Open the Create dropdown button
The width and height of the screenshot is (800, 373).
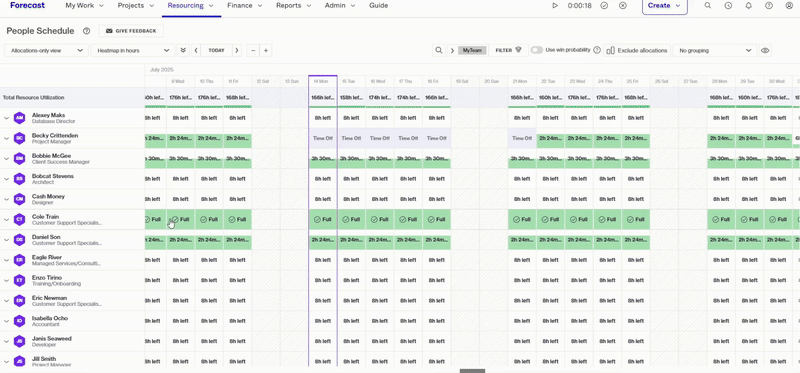click(664, 6)
